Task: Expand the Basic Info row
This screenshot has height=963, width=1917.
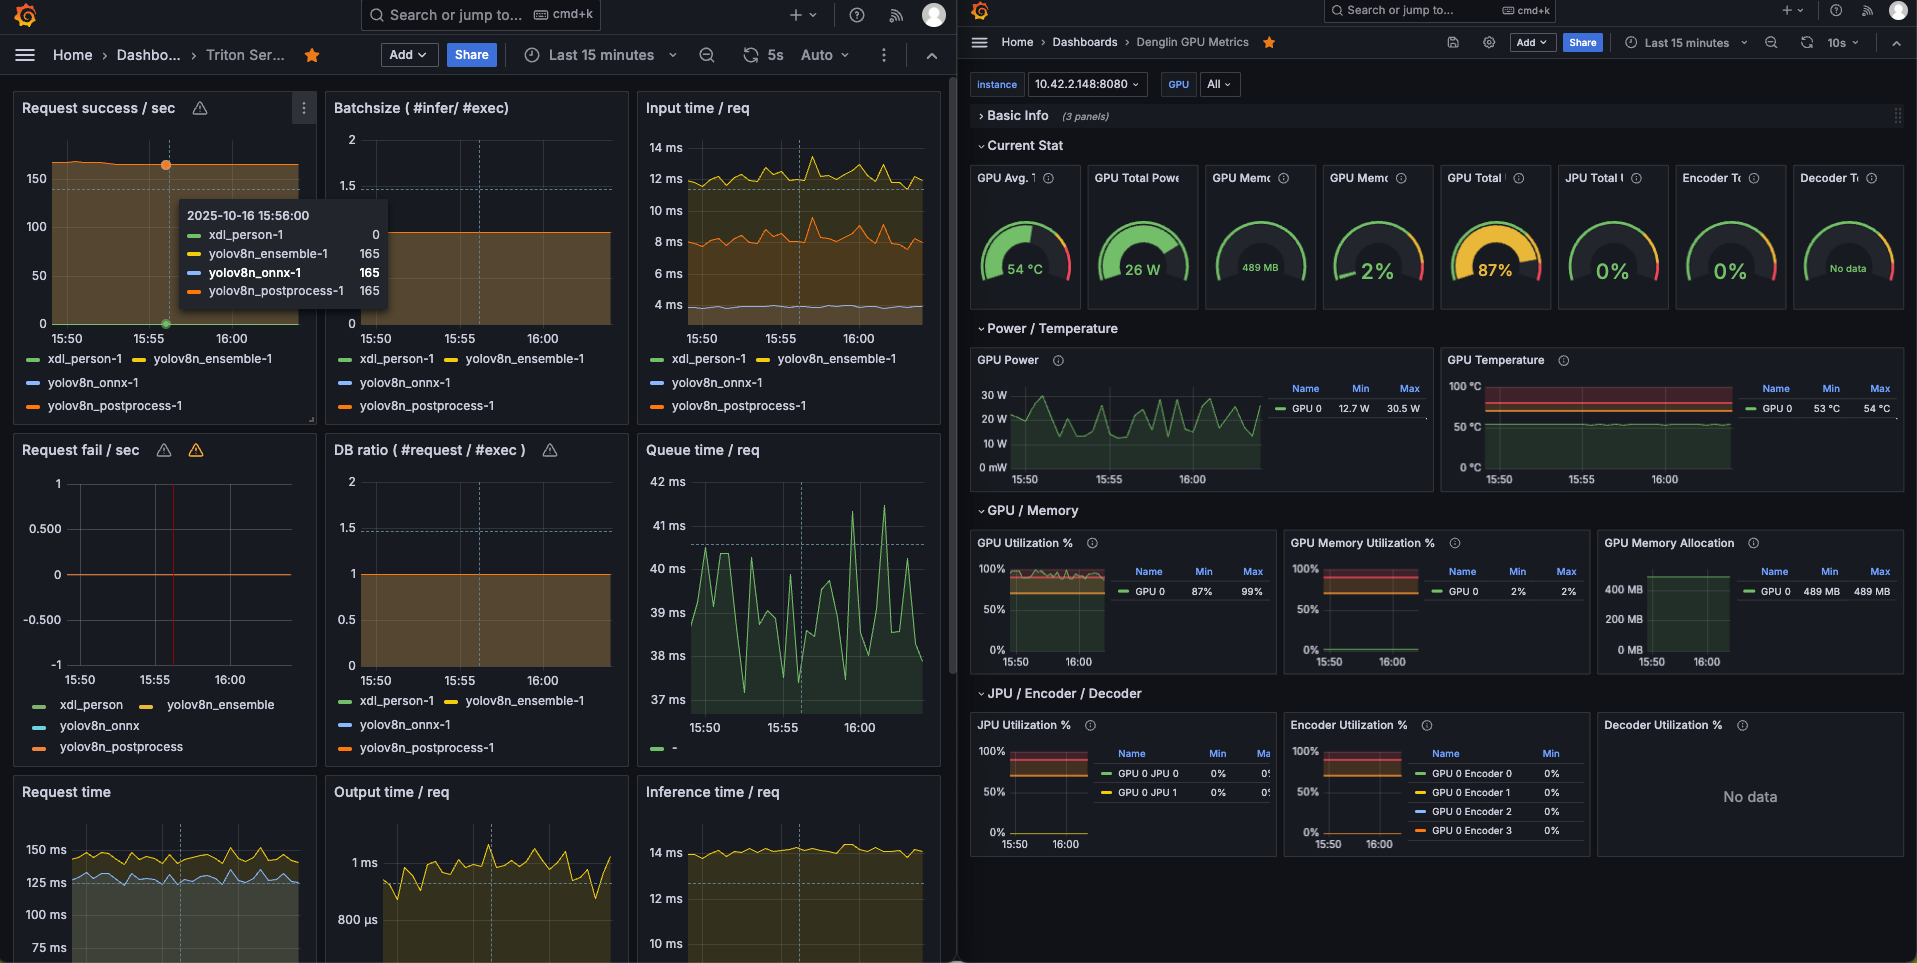Action: (x=1017, y=116)
